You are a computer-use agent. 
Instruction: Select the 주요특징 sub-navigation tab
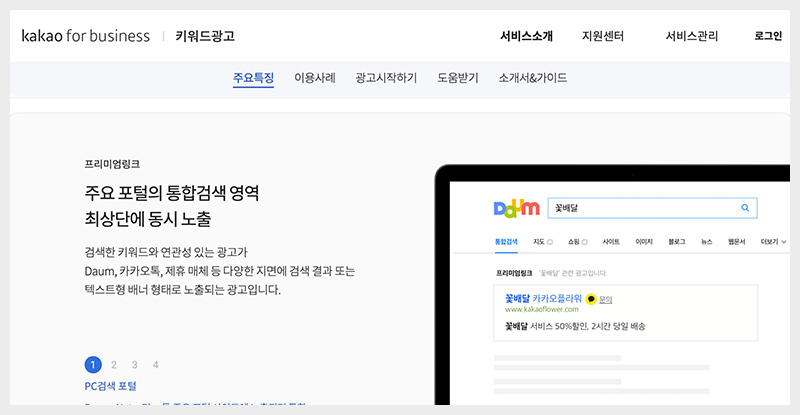coord(253,77)
